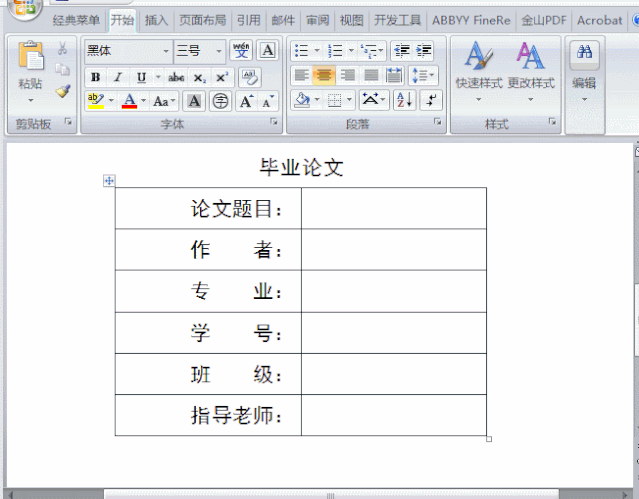
Task: Switch to the 视图 tab
Action: tap(352, 20)
